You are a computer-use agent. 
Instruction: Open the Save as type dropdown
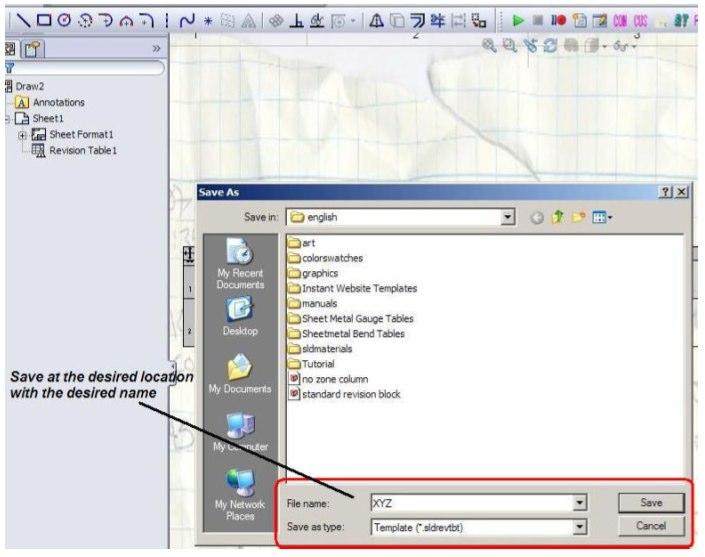point(580,527)
